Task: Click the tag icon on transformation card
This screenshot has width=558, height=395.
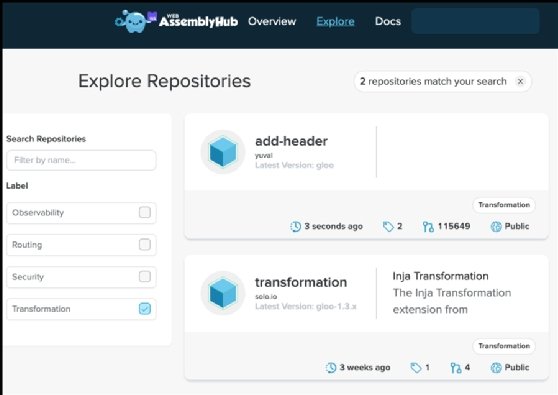Action: click(x=416, y=368)
